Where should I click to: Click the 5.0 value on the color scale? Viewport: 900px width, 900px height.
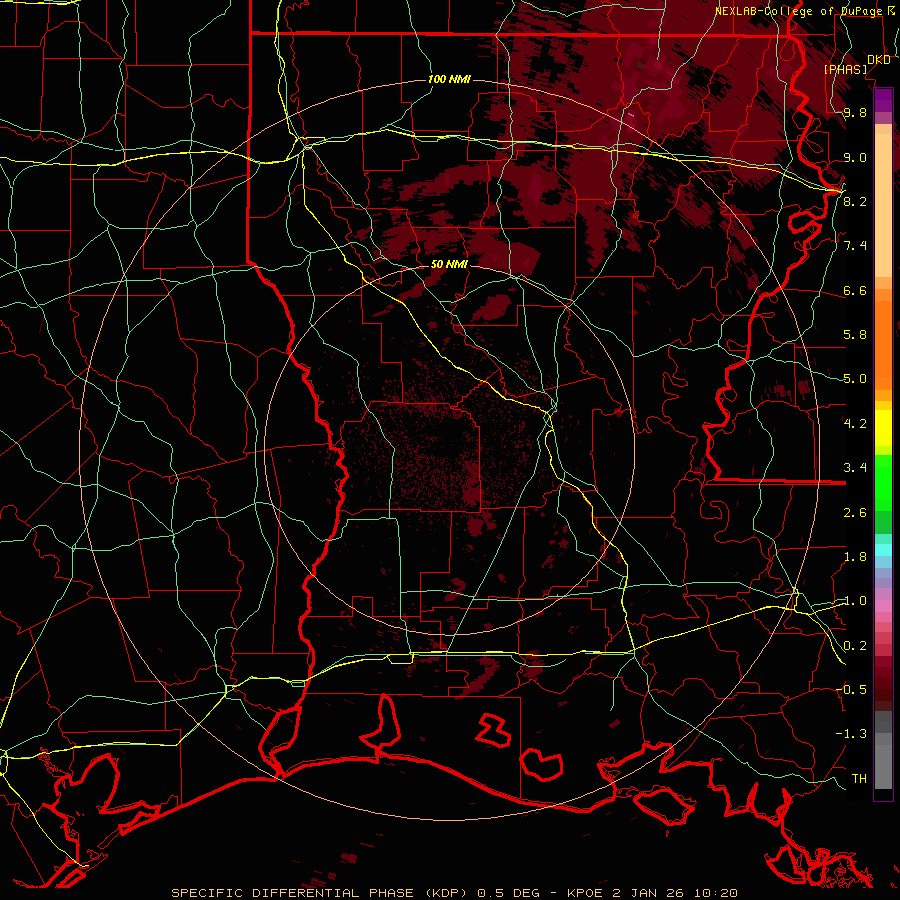click(855, 379)
